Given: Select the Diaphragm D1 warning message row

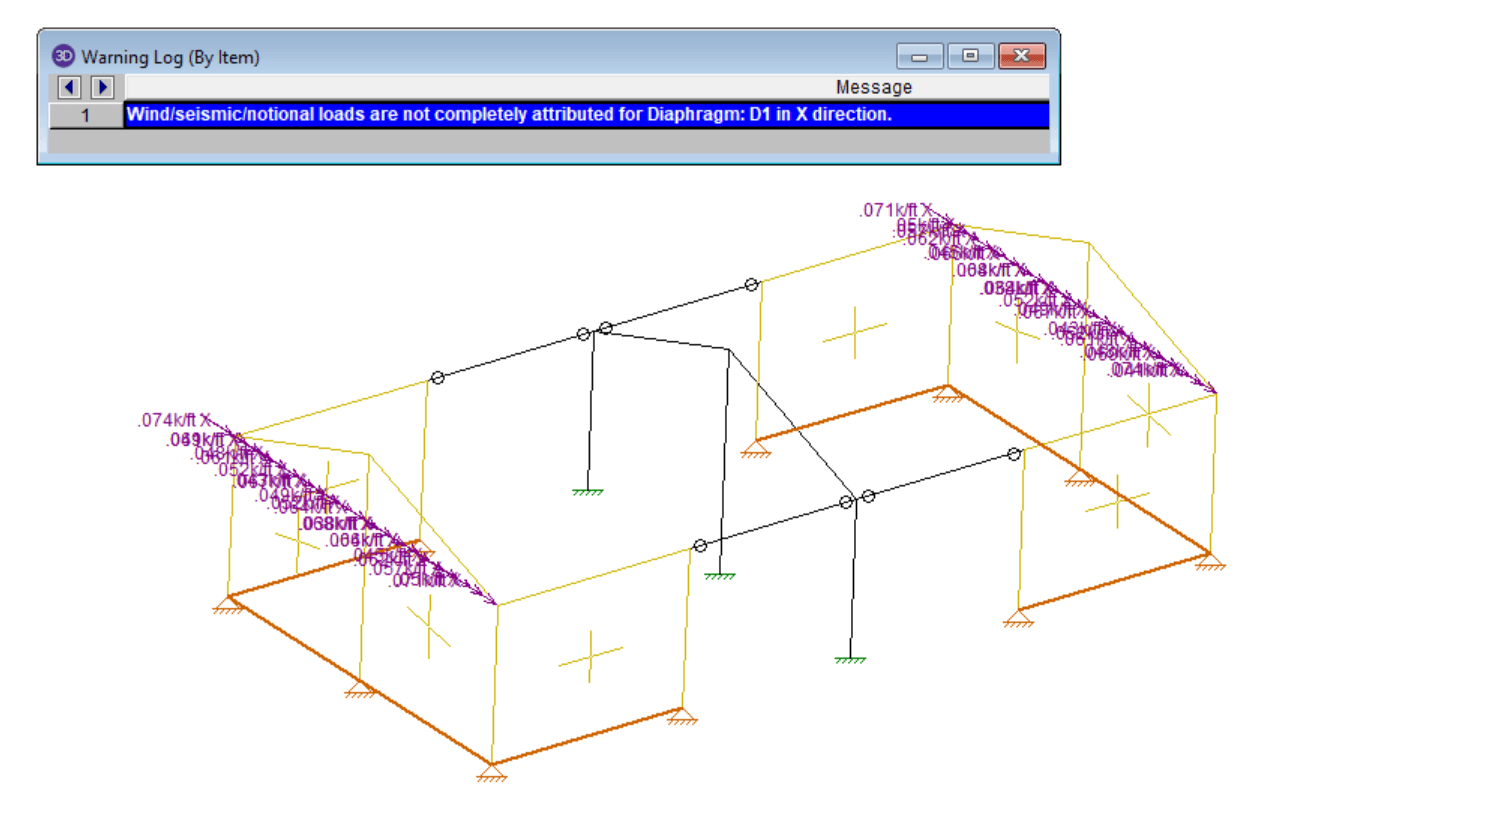Looking at the screenshot, I should point(586,115).
